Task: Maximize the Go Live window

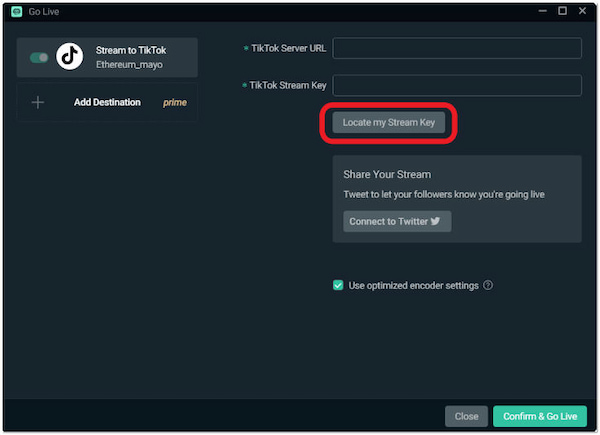Action: pyautogui.click(x=562, y=11)
